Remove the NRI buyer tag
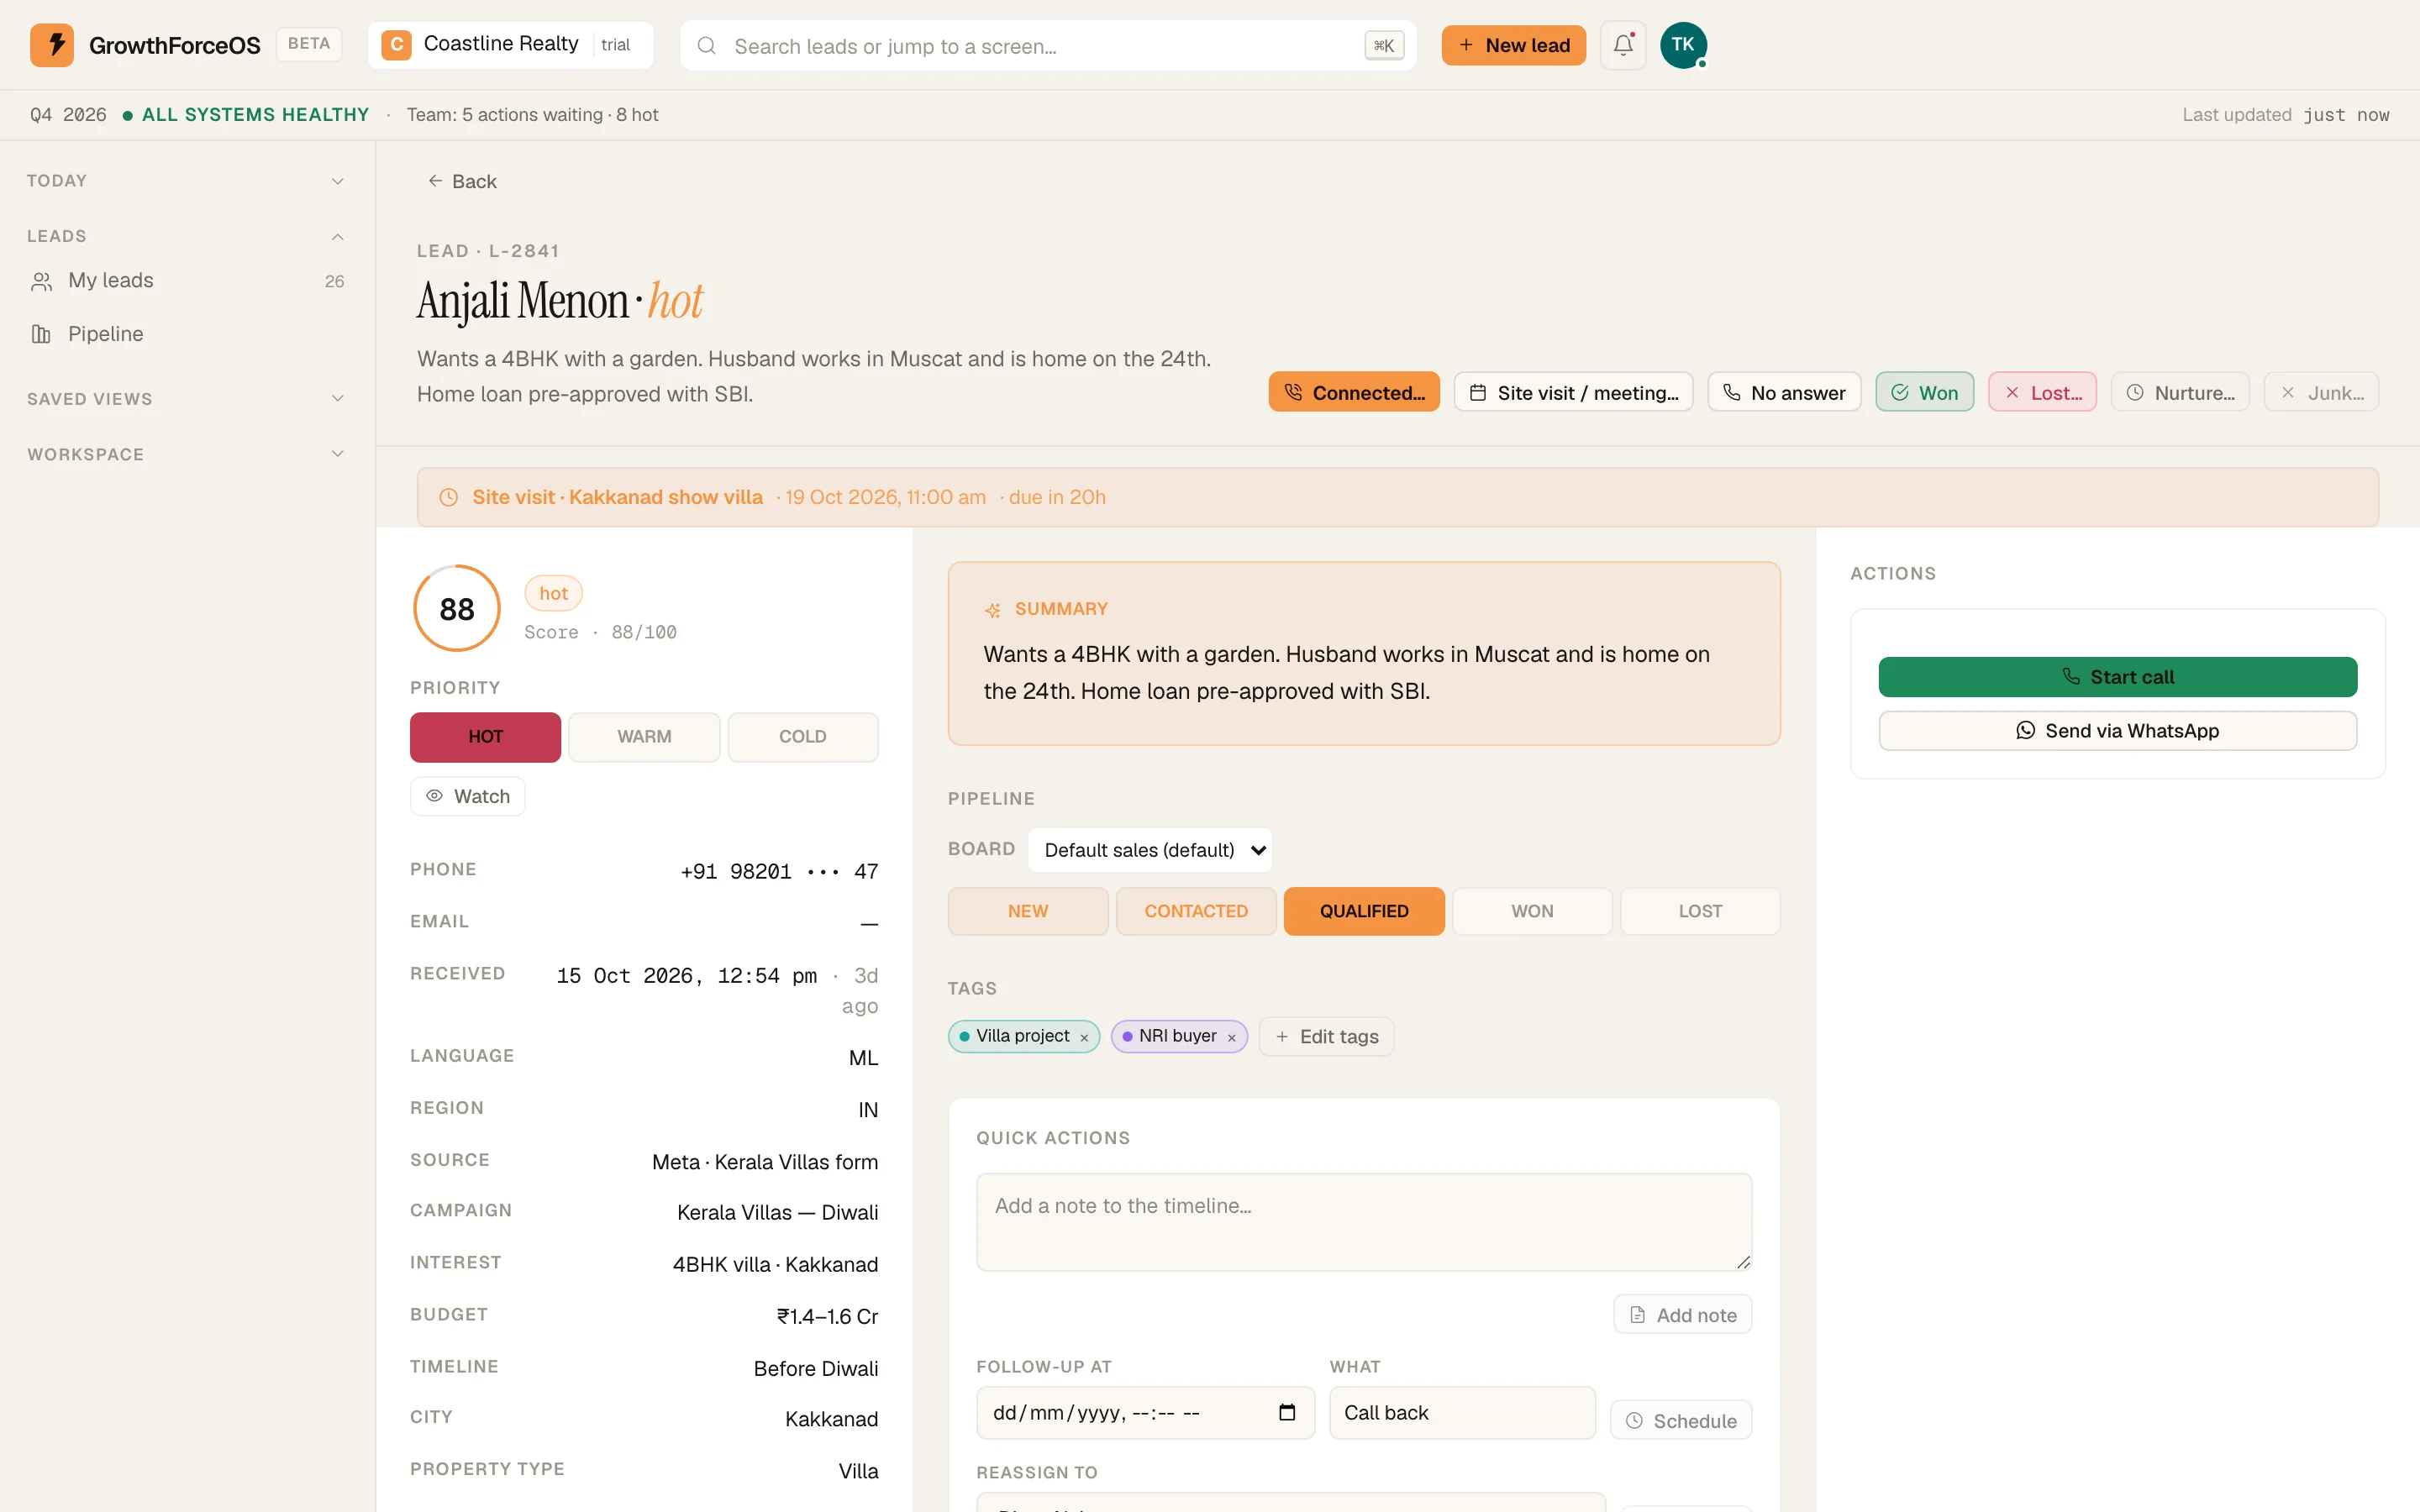 pos(1231,1038)
